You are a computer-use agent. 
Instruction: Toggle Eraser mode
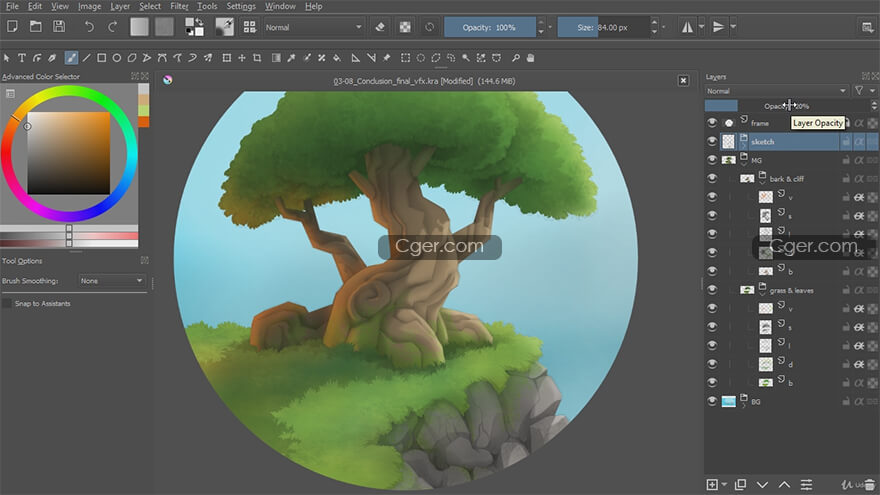380,27
